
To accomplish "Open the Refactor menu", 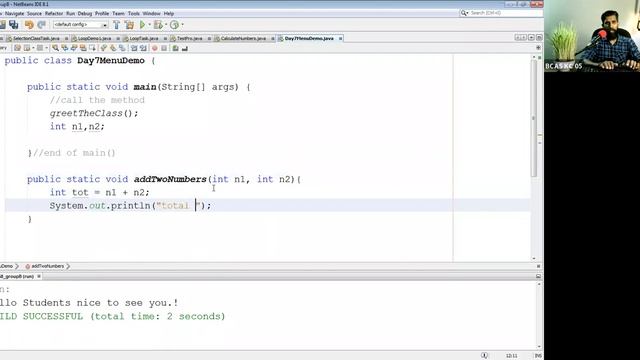I will (x=54, y=13).
